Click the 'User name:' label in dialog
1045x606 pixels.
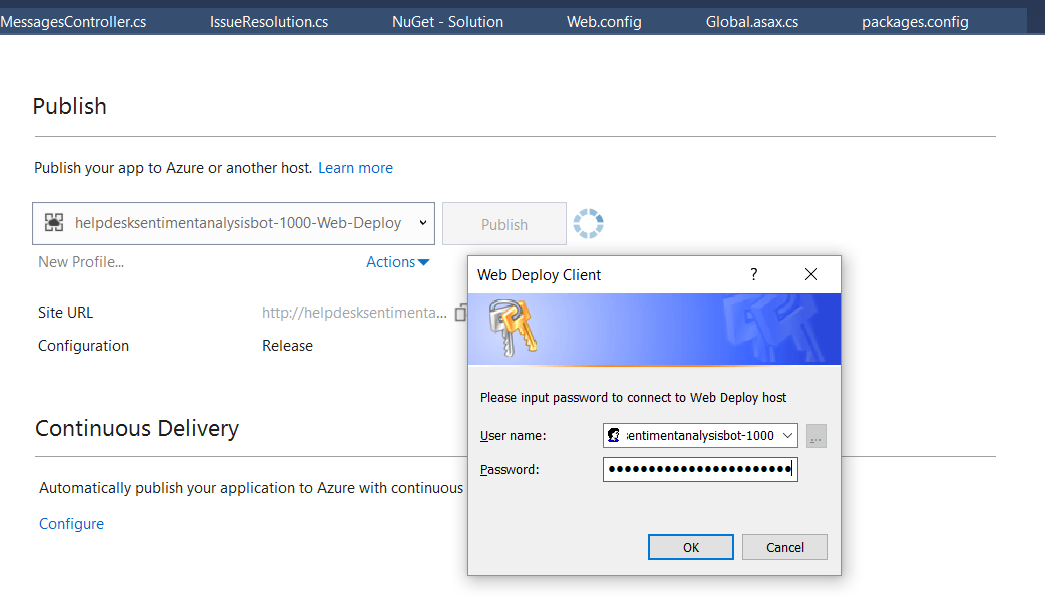tap(513, 436)
